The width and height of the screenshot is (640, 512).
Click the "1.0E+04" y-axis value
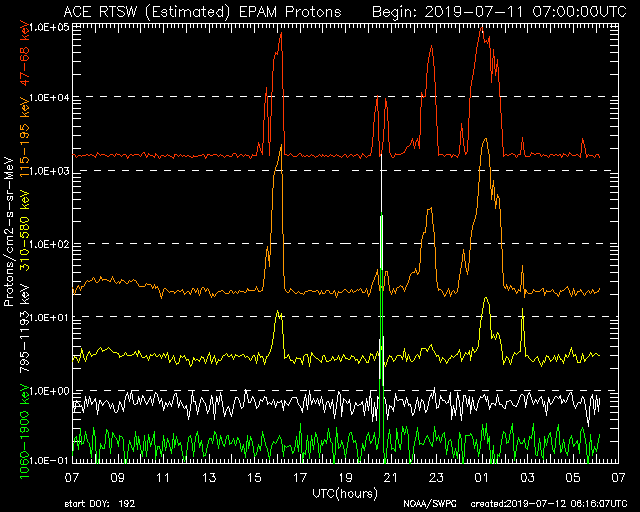[50, 98]
